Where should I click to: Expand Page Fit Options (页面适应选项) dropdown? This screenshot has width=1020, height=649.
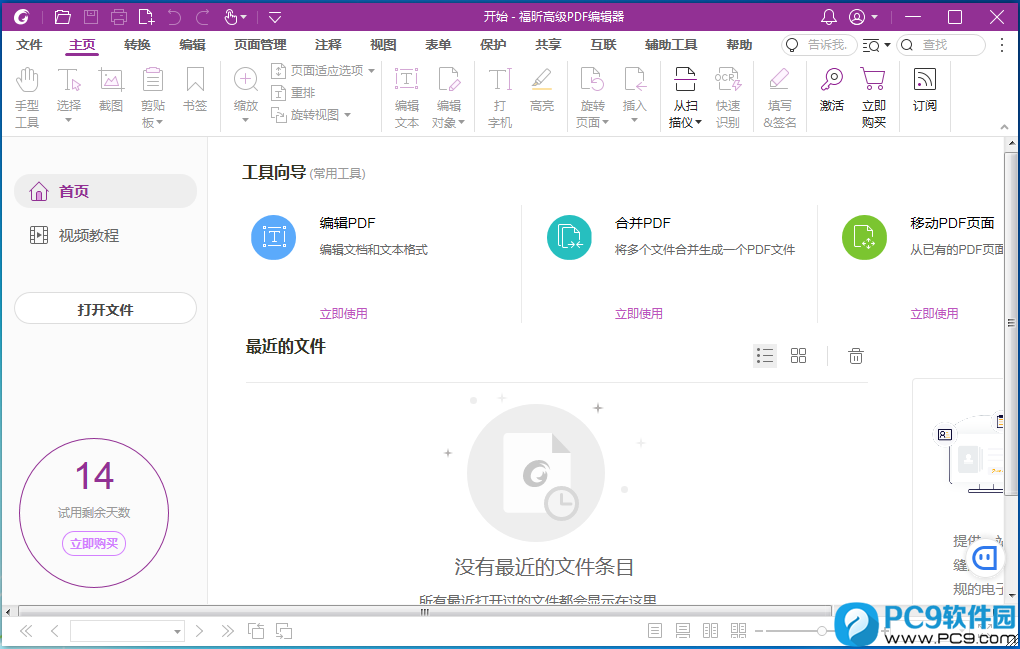coord(371,70)
